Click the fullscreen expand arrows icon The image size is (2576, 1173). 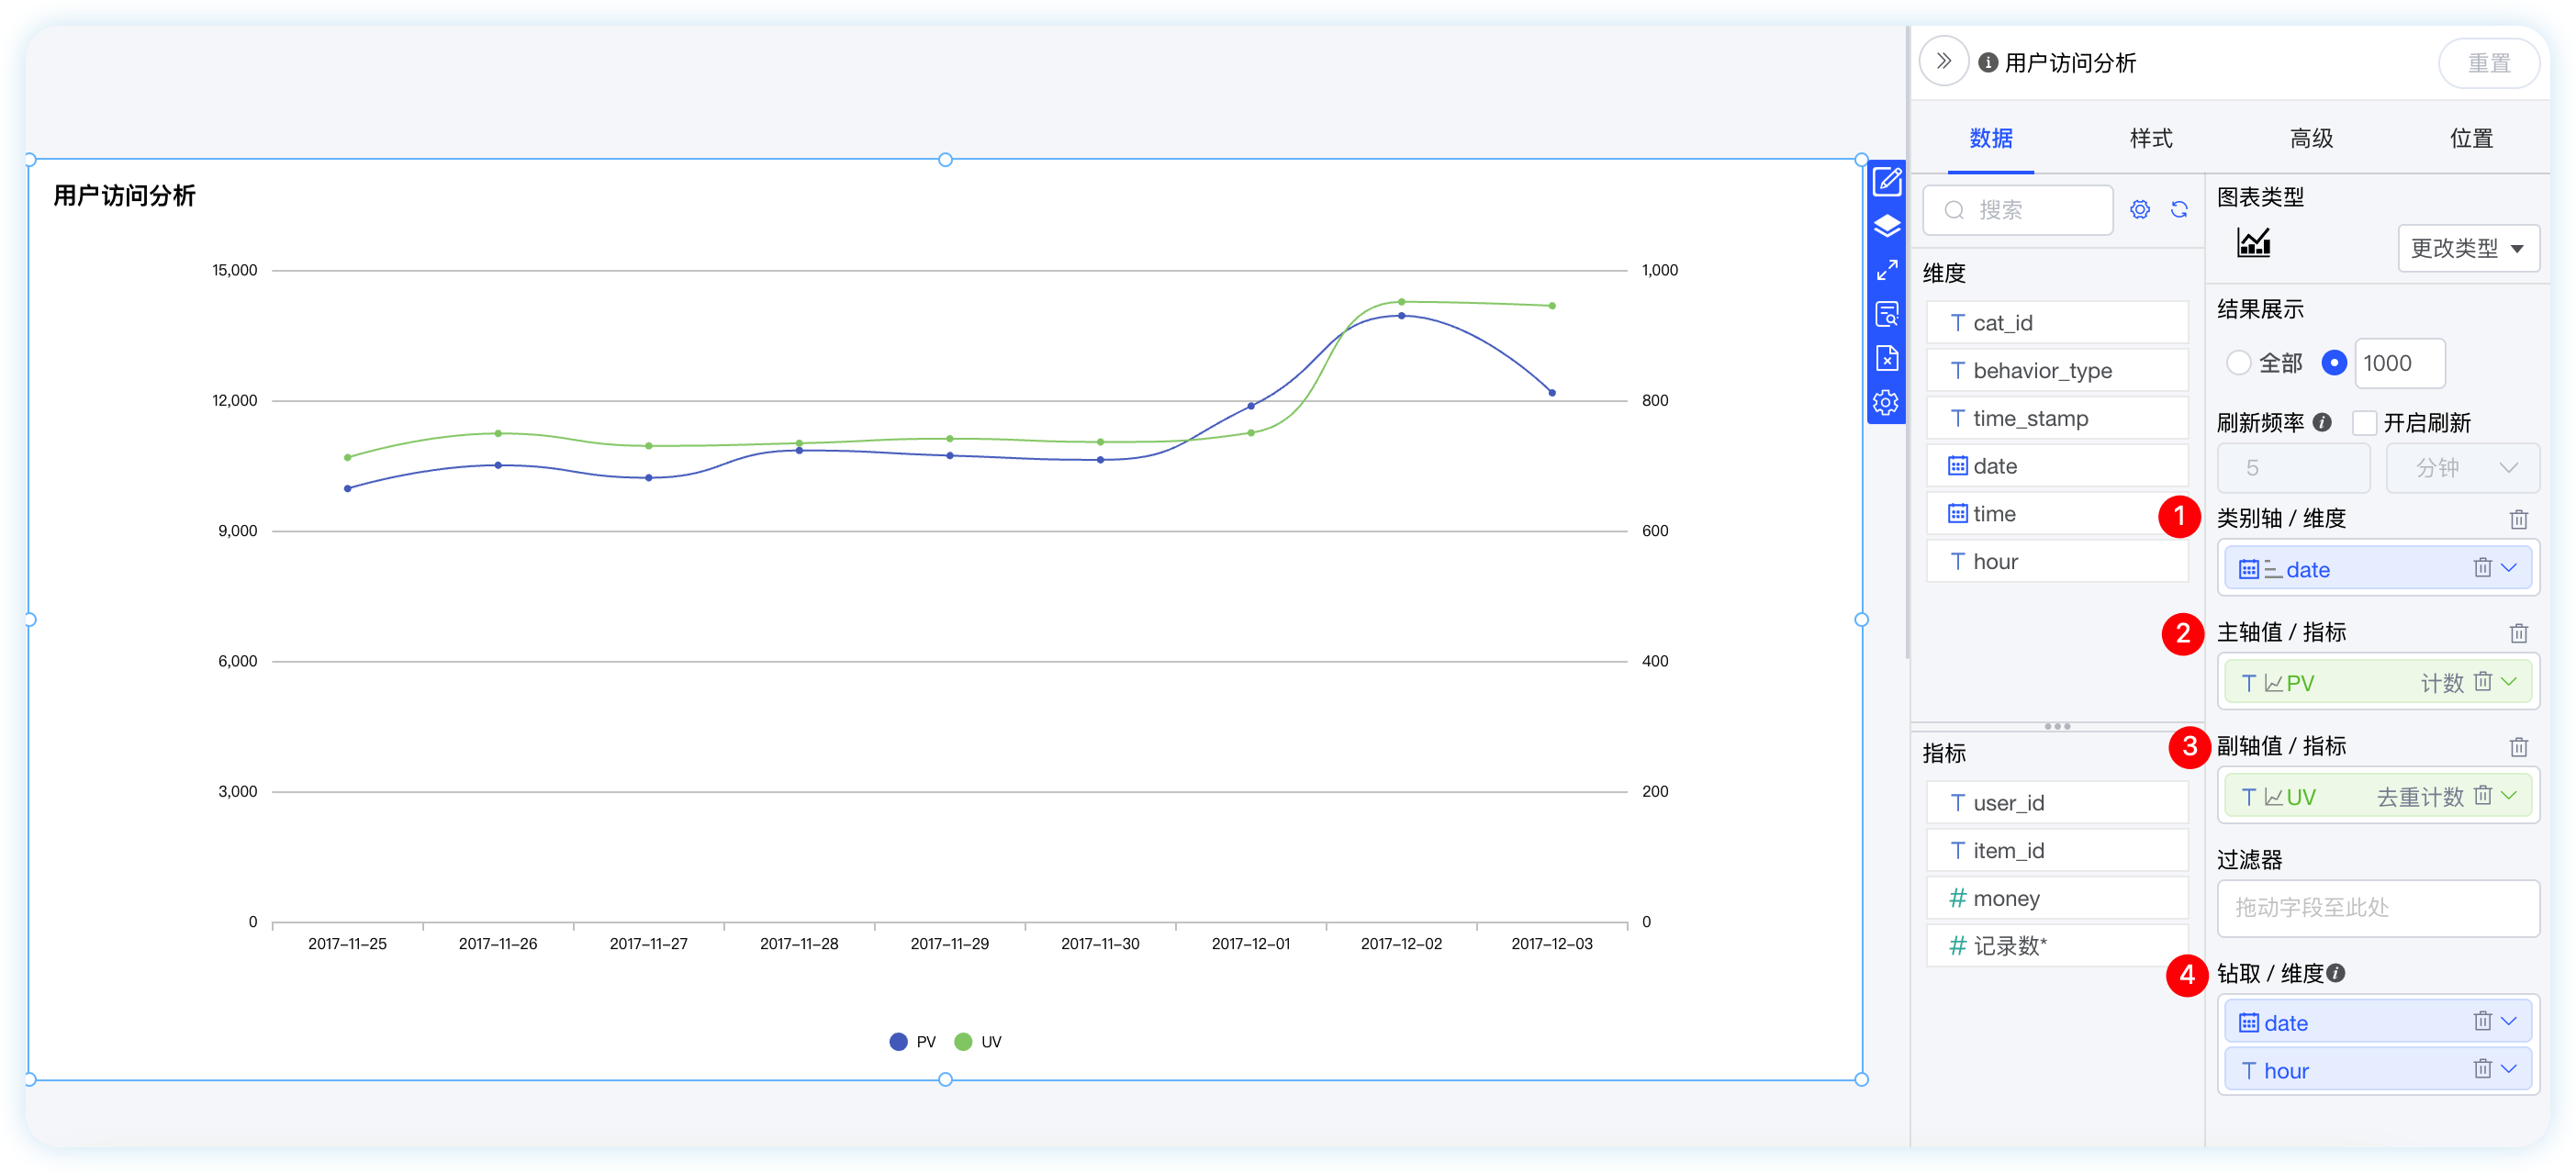coord(1886,270)
